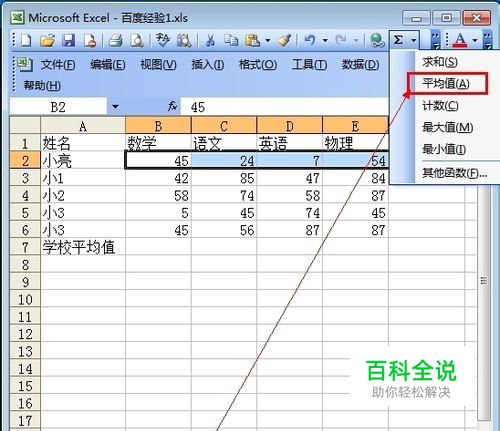The image size is (500, 431).
Task: Open the 视图(V) menu
Action: pyautogui.click(x=158, y=64)
